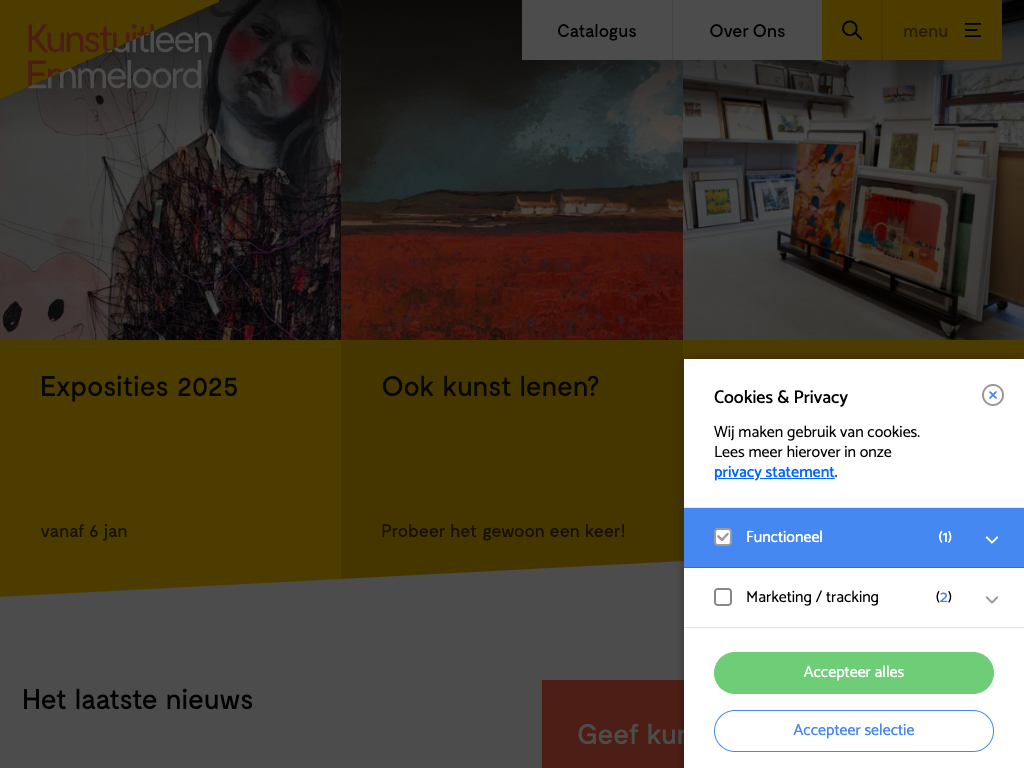Click the girl portrait artwork image
The height and width of the screenshot is (768, 1024).
pyautogui.click(x=170, y=170)
